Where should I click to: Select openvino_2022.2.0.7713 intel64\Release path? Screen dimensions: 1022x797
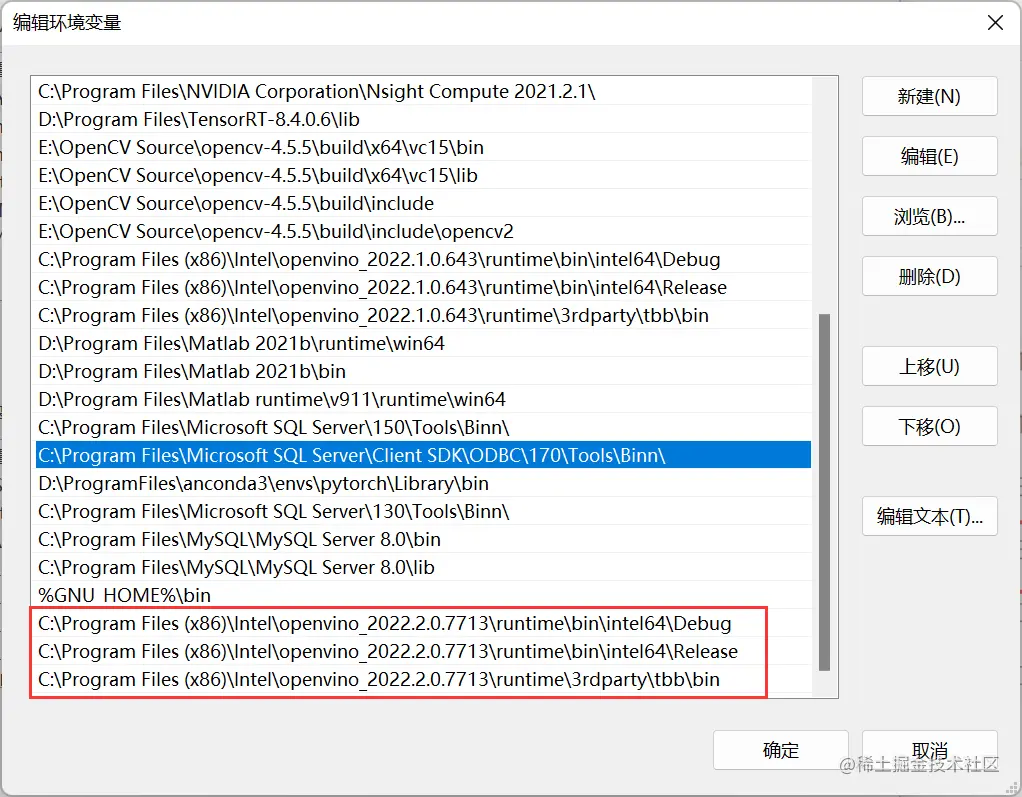(x=424, y=652)
